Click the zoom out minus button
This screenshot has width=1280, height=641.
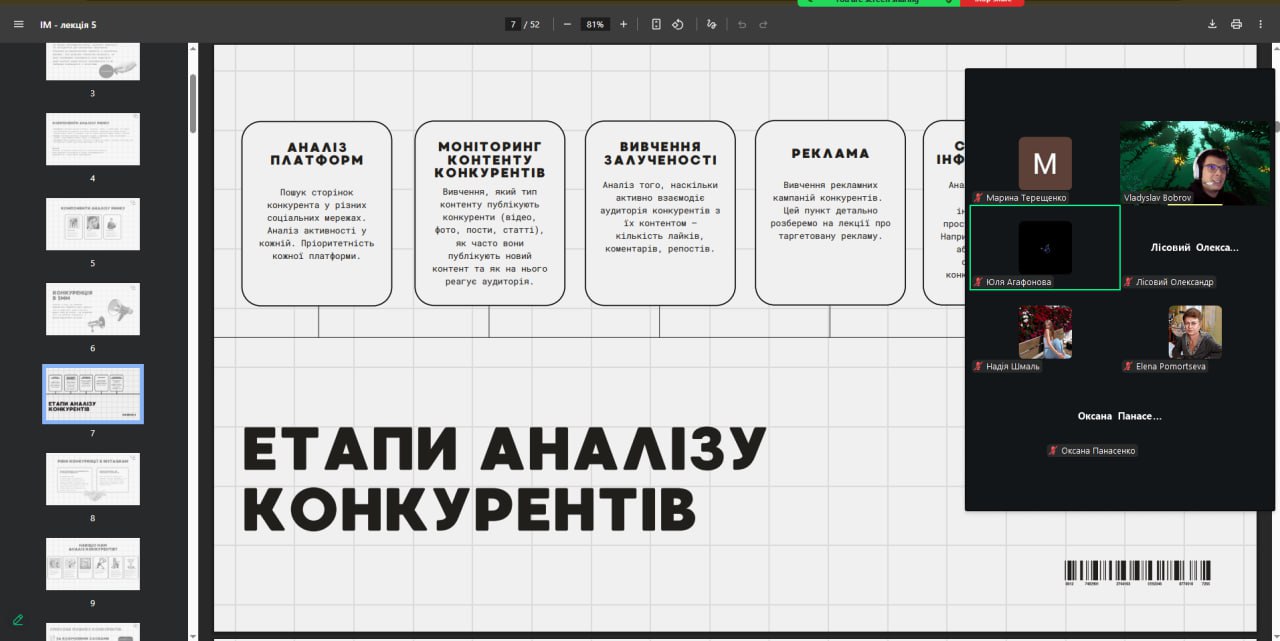567,24
